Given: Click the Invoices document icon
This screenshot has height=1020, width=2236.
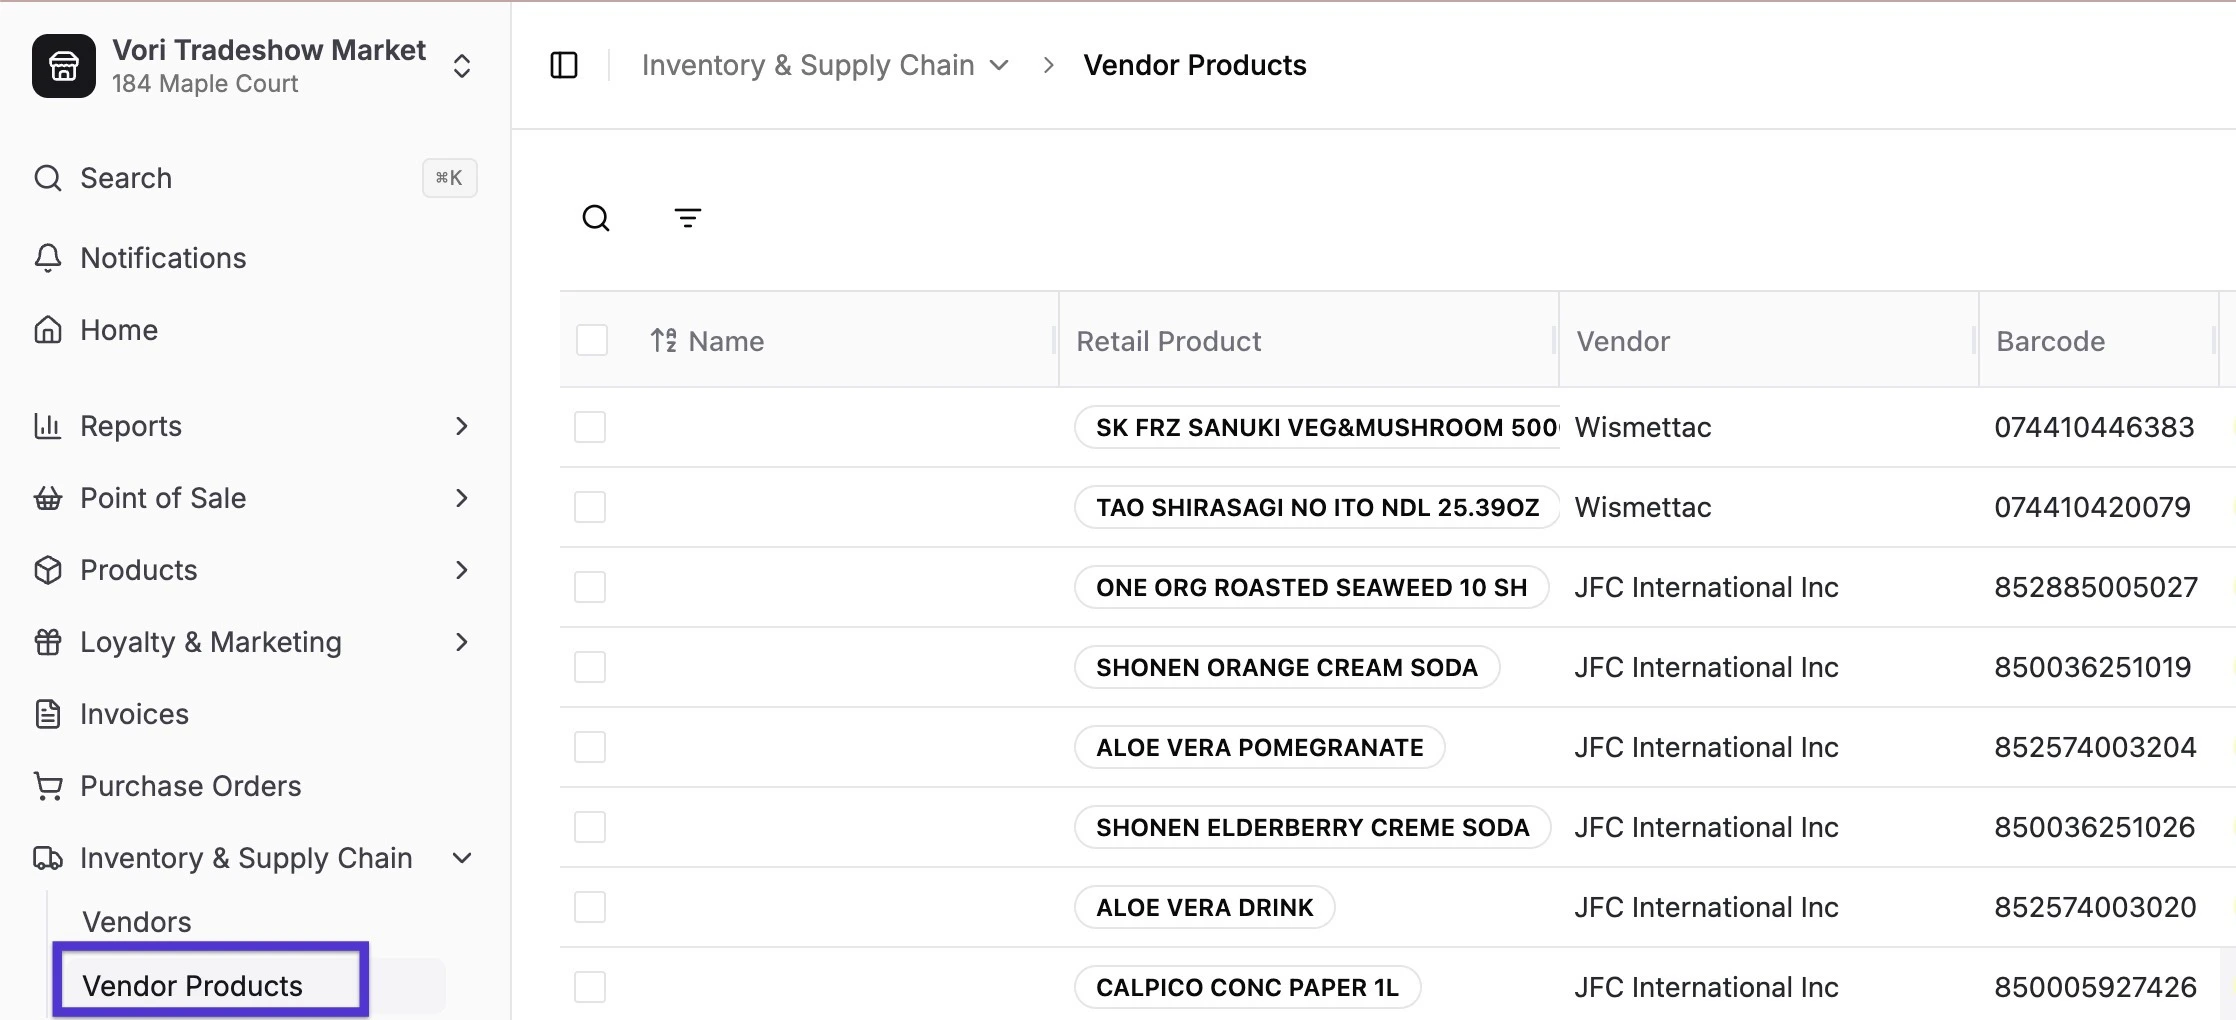Looking at the screenshot, I should pos(48,714).
